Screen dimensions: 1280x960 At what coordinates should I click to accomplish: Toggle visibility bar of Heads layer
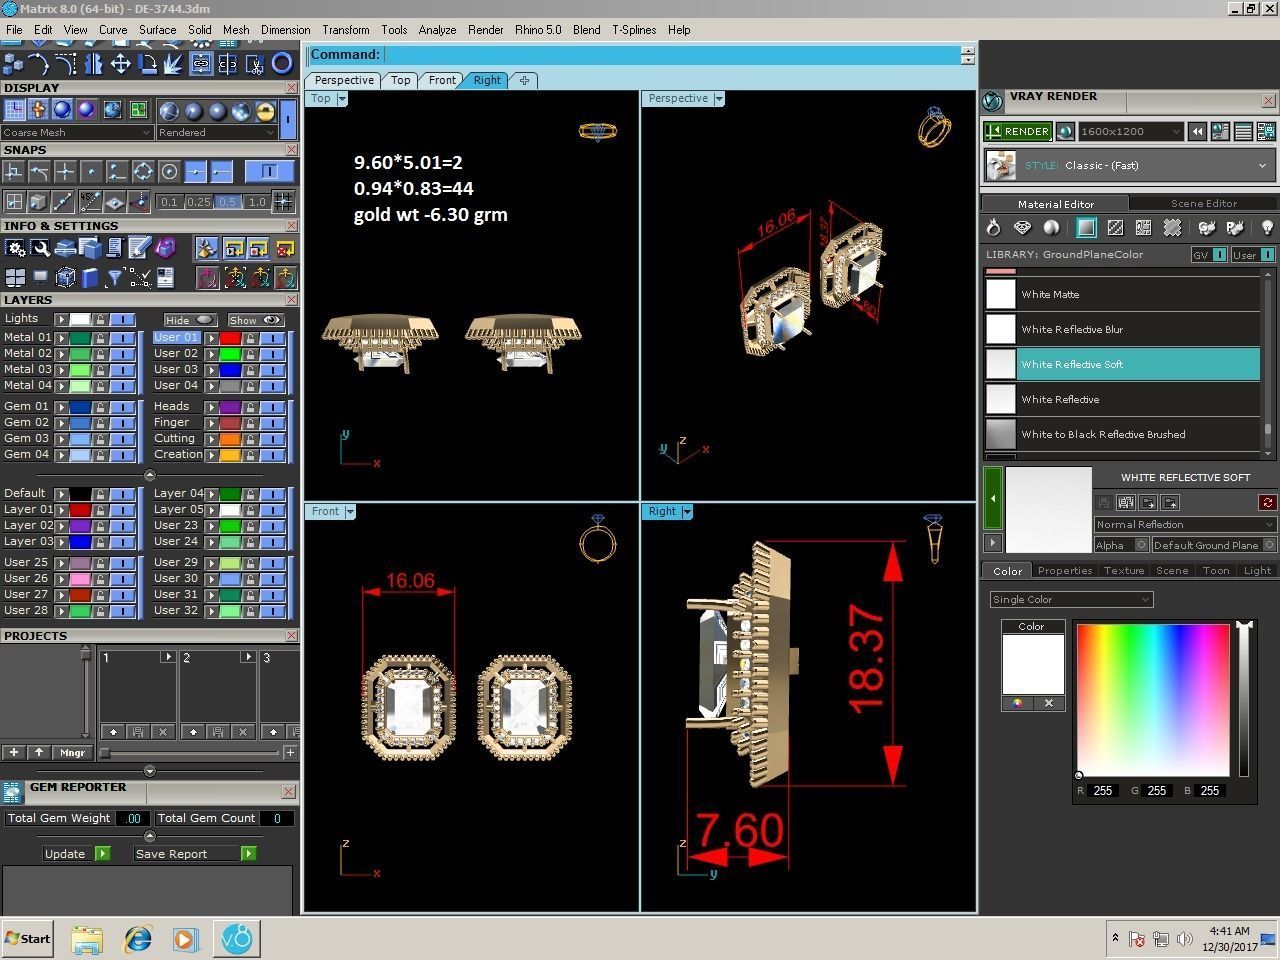click(273, 407)
